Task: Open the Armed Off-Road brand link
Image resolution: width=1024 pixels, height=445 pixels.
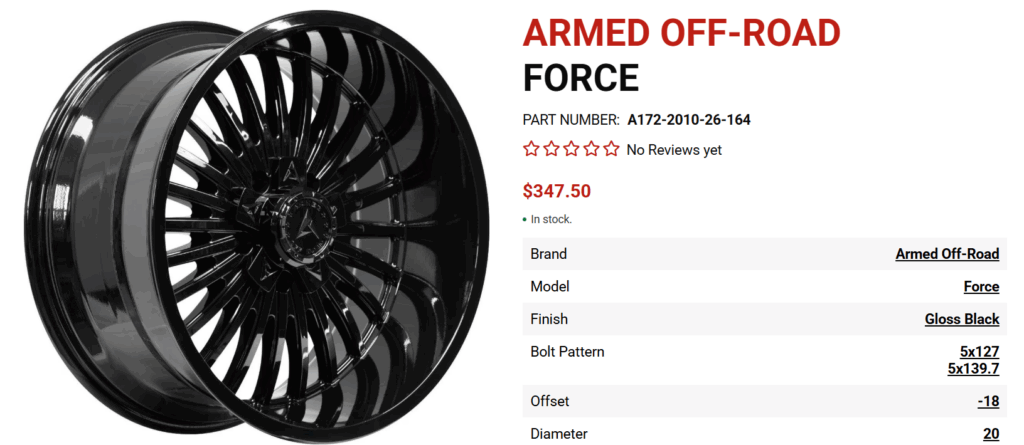Action: click(947, 254)
